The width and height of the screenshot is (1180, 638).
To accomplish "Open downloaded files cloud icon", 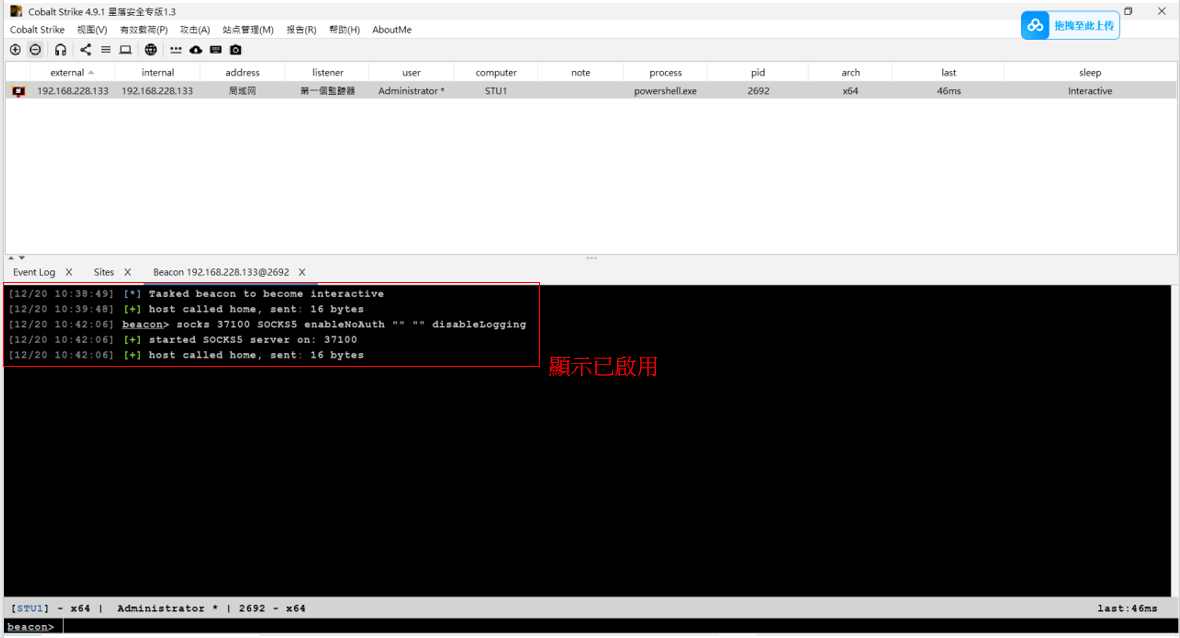I will 196,50.
